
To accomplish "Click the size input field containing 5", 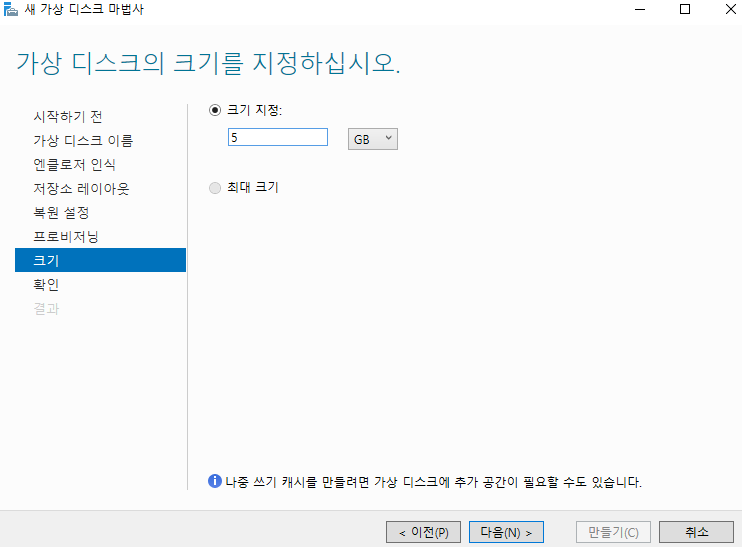I will 278,137.
